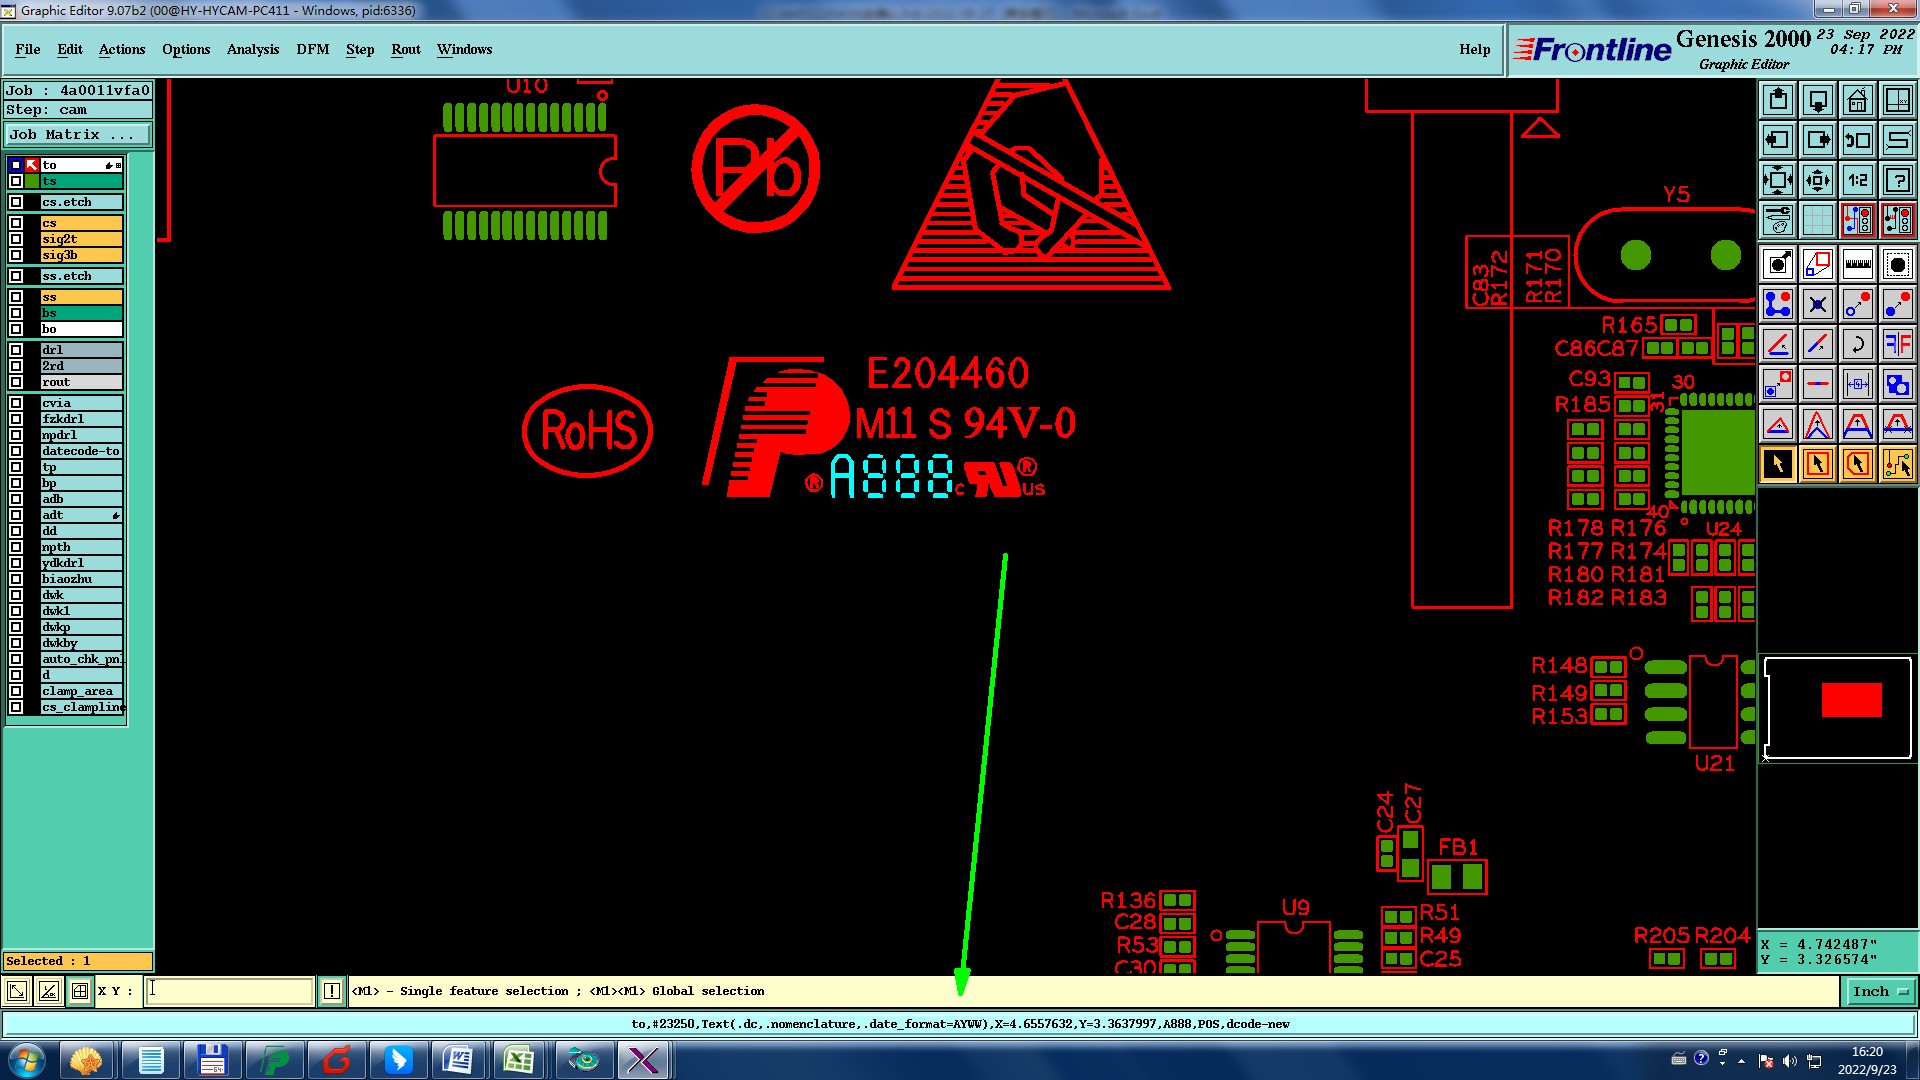1920x1080 pixels.
Task: Open Microsoft Excel from the taskbar
Action: point(518,1060)
